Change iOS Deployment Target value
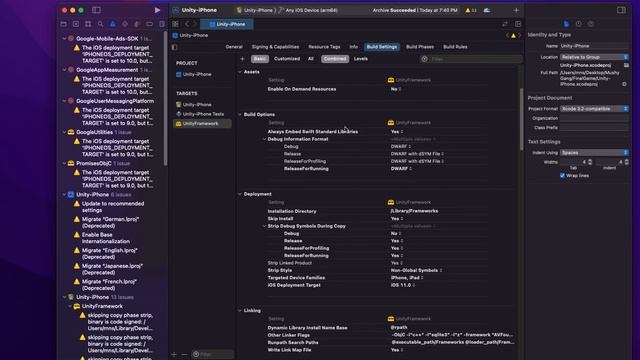The height and width of the screenshot is (360, 640). [x=402, y=285]
